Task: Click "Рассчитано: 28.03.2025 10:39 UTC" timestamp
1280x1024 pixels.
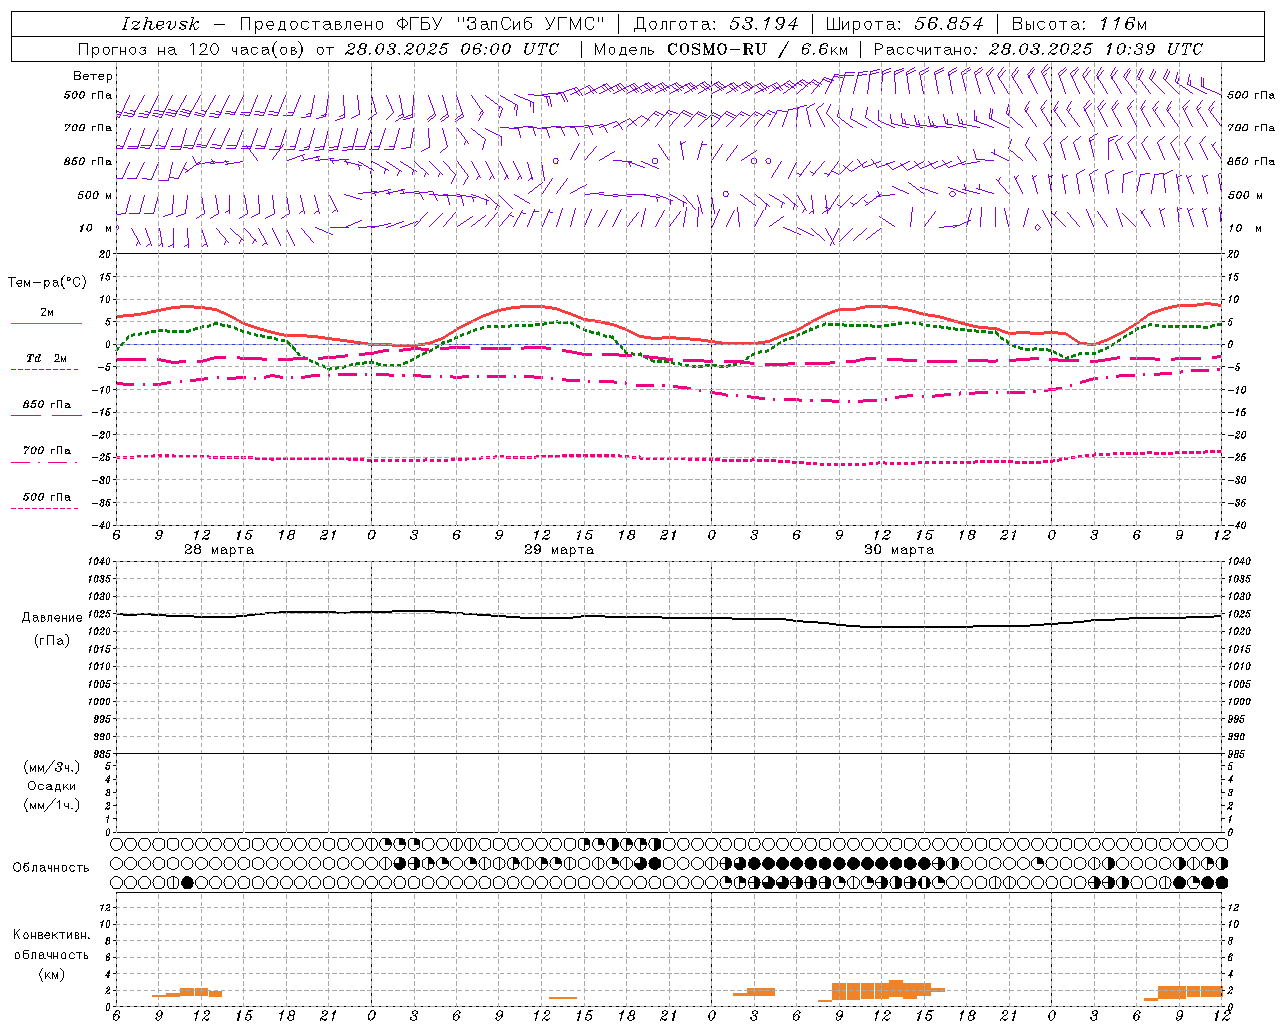Action: point(1038,49)
